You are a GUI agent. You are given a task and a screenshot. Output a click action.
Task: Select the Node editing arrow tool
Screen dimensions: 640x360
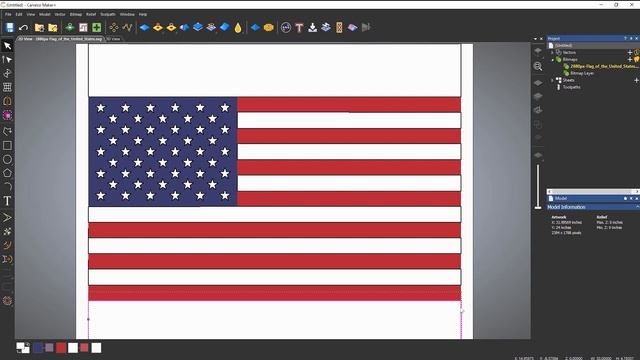tap(7, 60)
